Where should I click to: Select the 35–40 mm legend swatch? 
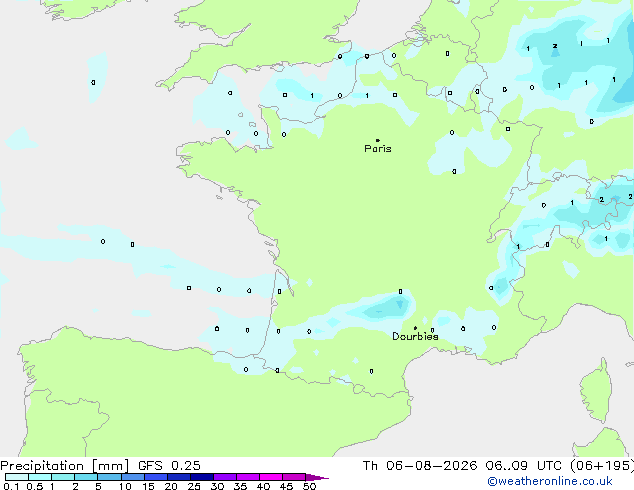[247, 477]
